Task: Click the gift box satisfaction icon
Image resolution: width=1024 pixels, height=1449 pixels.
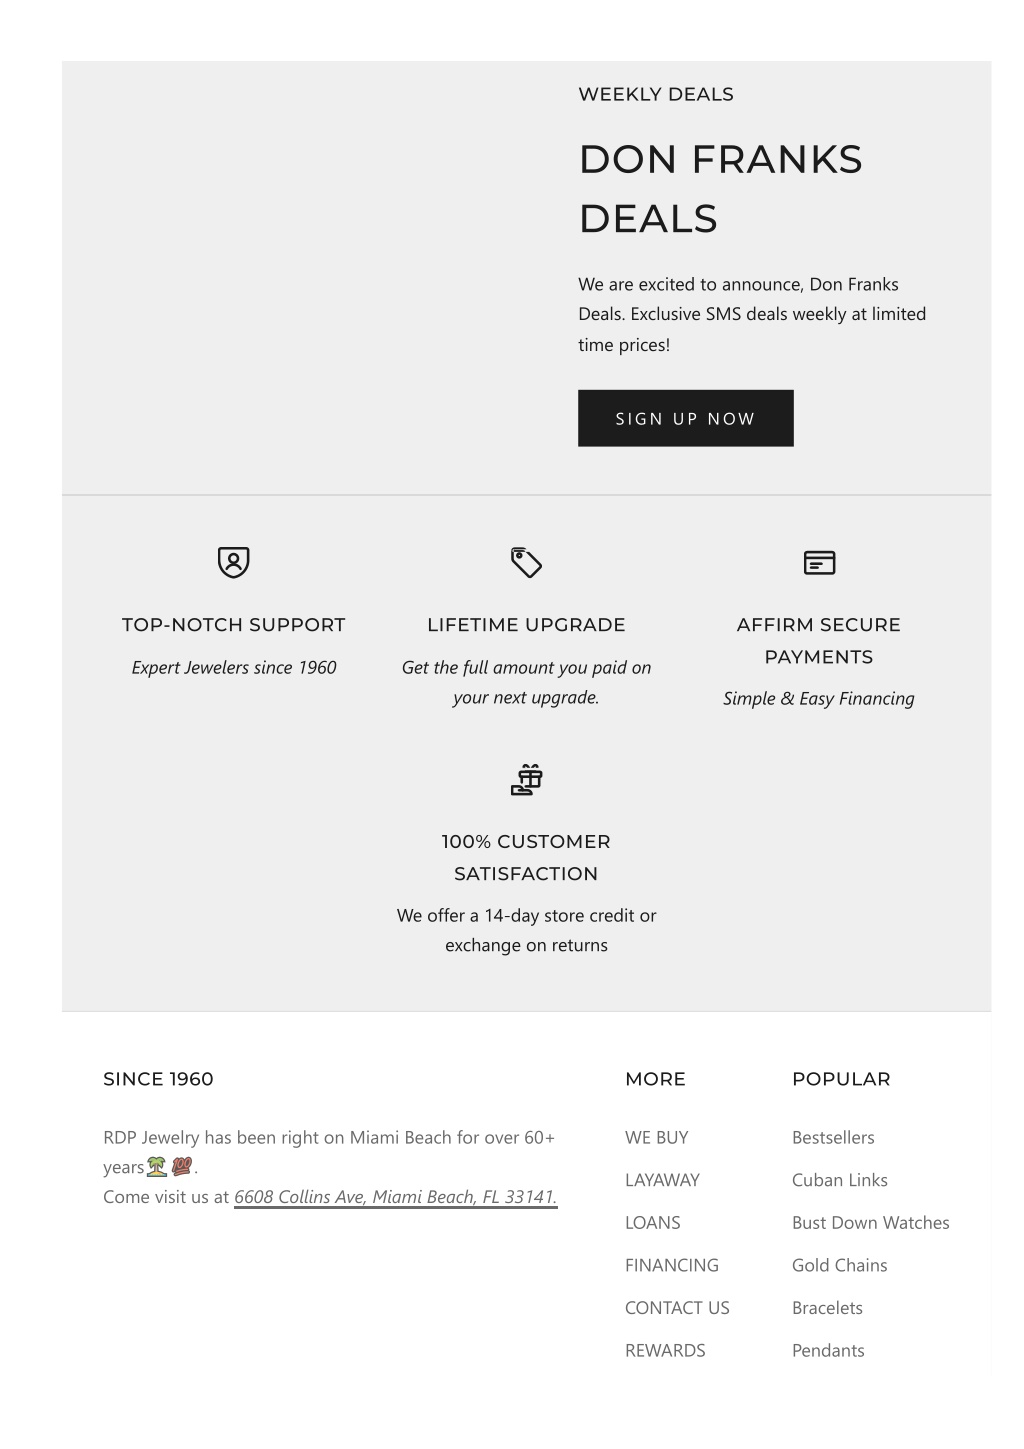Action: pos(526,779)
